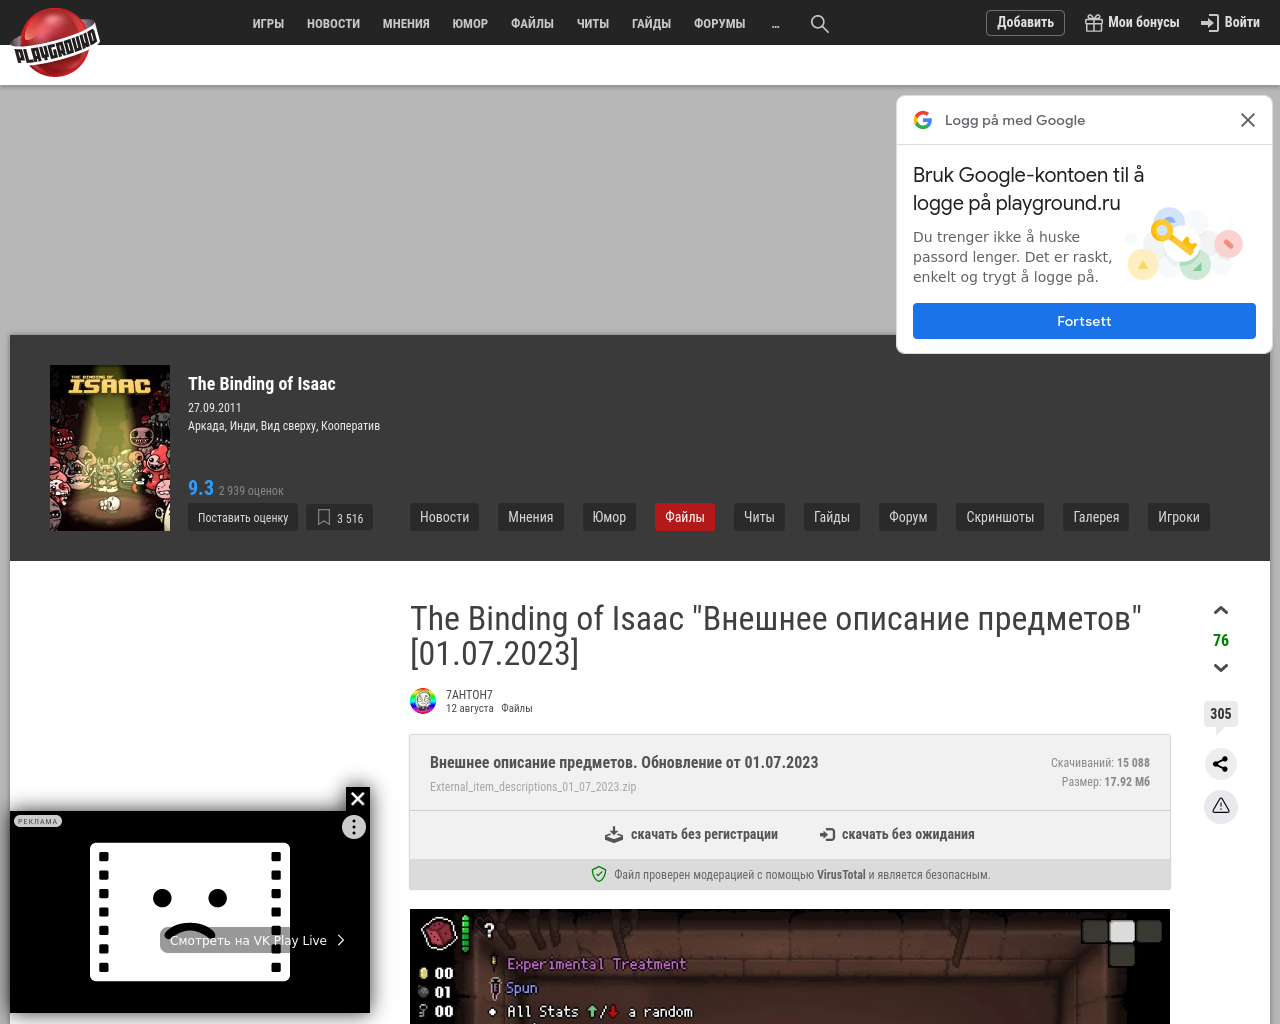Open the ИГРЫ top menu
Viewport: 1280px width, 1024px height.
coord(268,23)
